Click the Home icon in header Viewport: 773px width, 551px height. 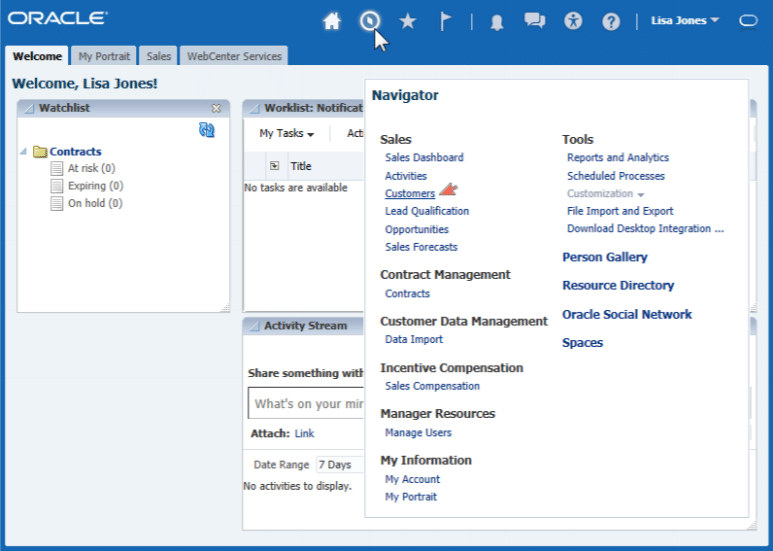click(332, 21)
